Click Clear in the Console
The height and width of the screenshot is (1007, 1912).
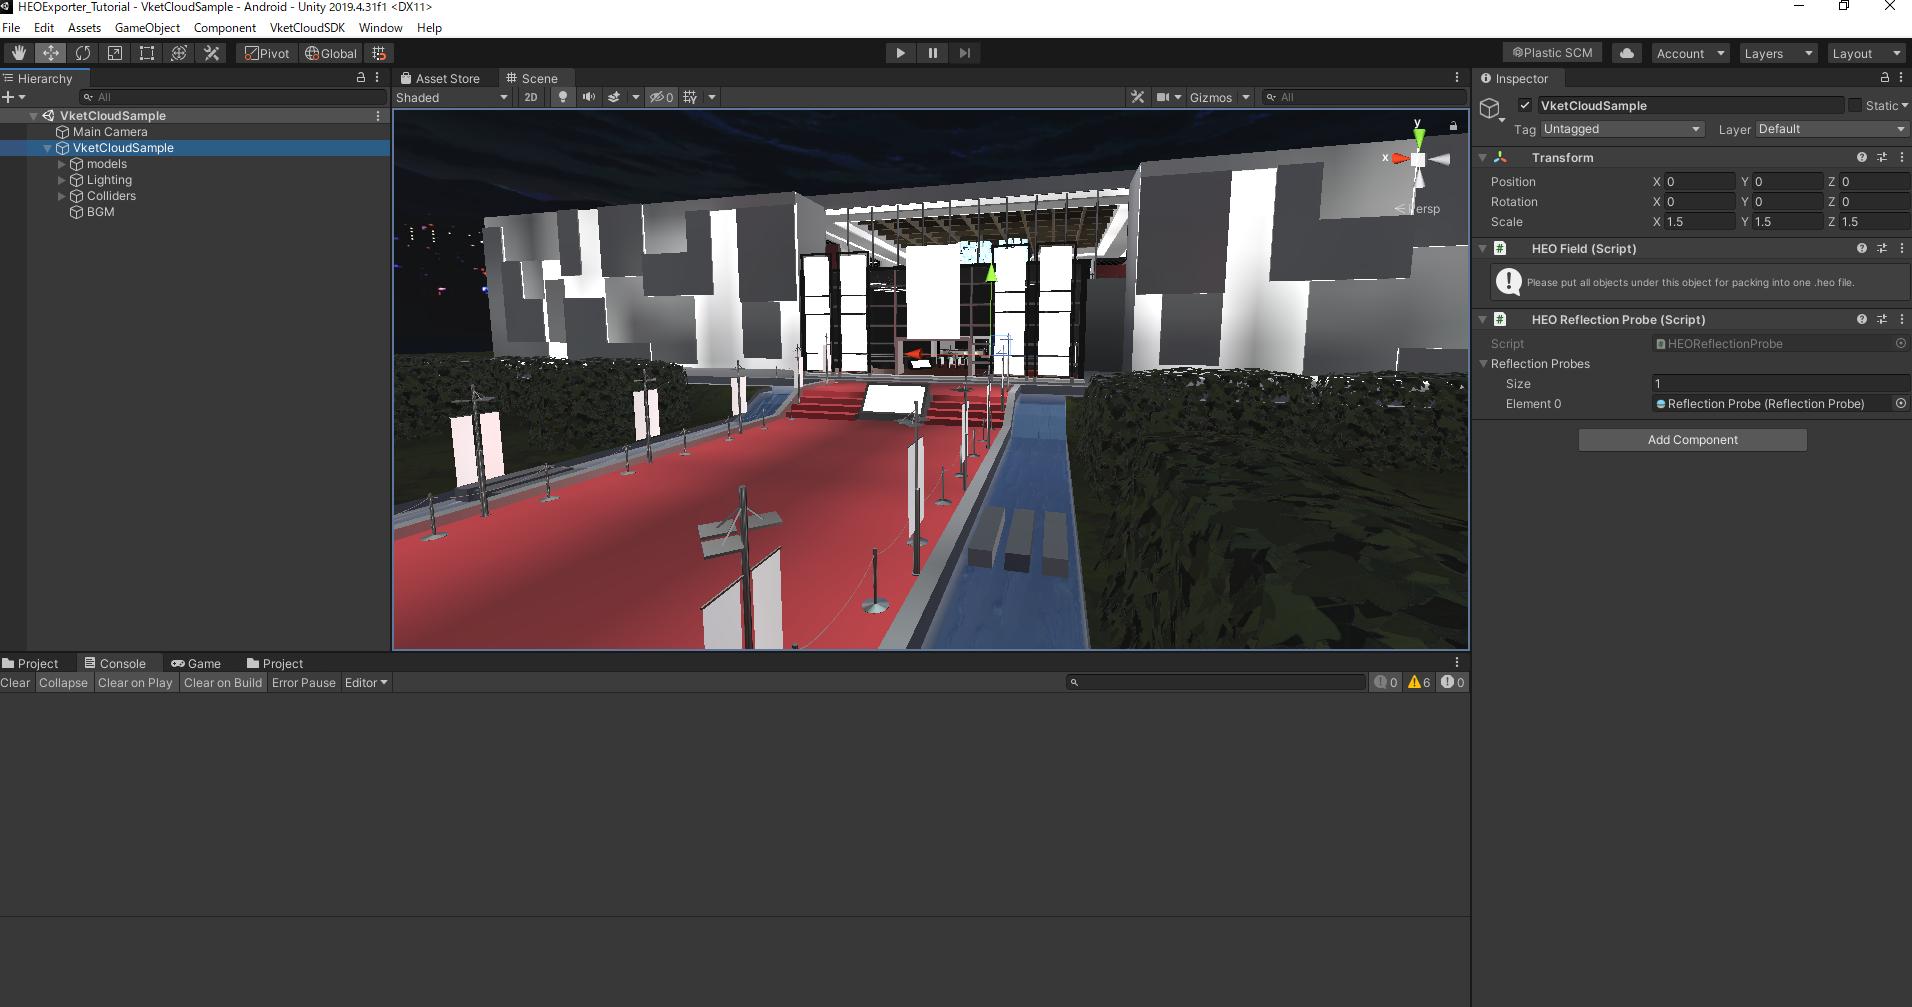tap(15, 683)
